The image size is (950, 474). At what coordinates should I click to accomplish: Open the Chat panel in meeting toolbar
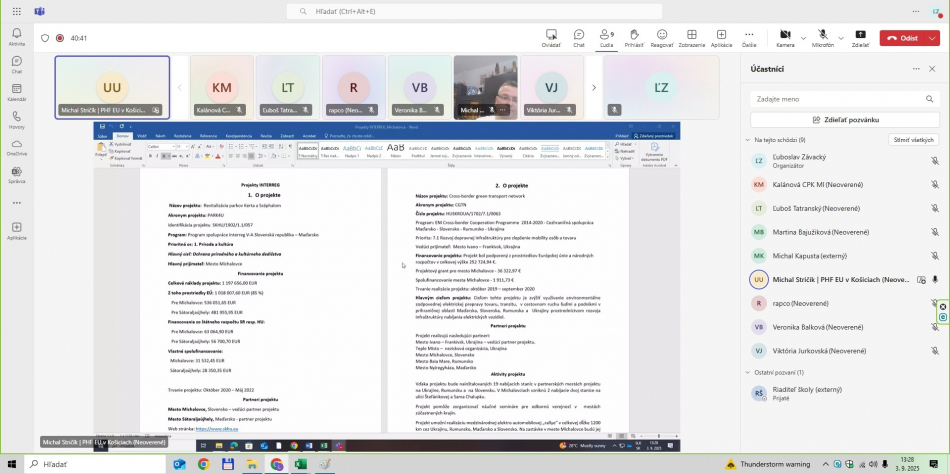point(578,37)
